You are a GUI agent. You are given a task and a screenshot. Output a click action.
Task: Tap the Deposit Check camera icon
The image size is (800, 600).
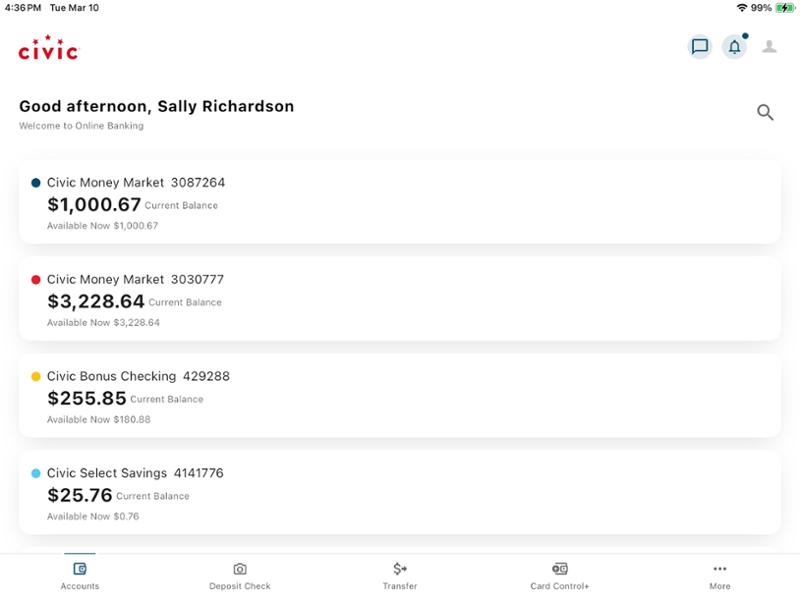240,568
